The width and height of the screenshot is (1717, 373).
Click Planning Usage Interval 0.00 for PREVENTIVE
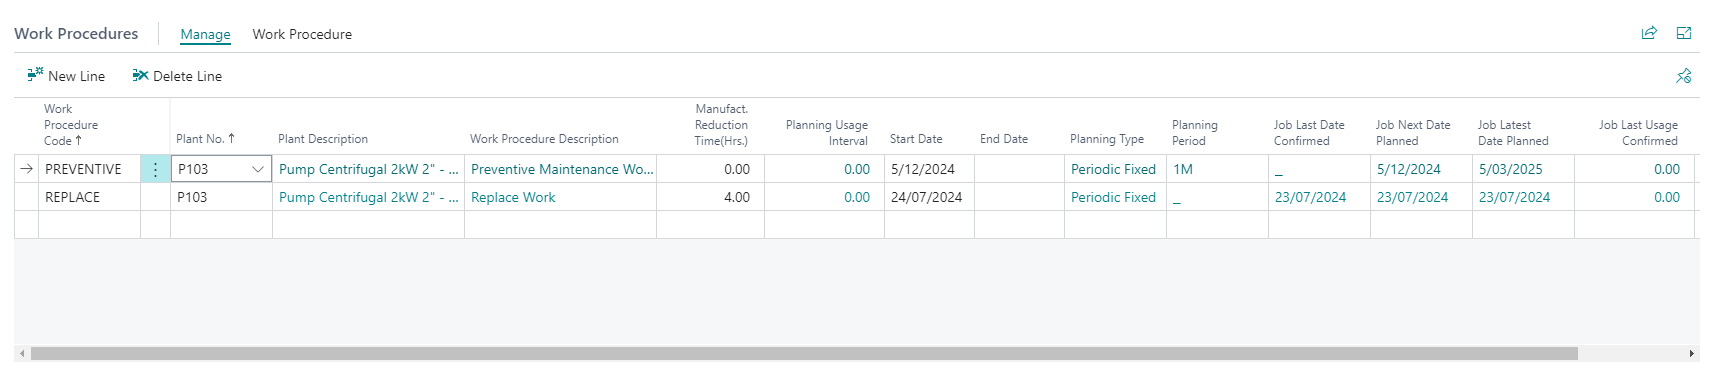[x=857, y=169]
